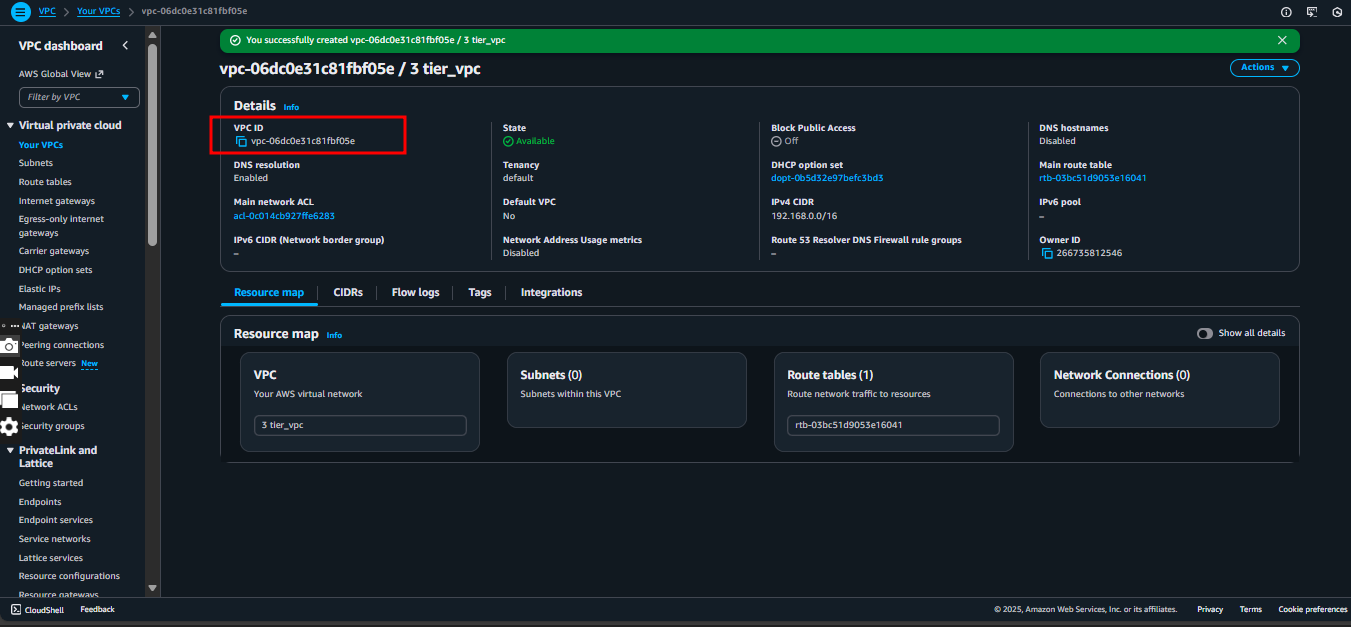Open Cookie preferences in footer

click(x=1312, y=609)
